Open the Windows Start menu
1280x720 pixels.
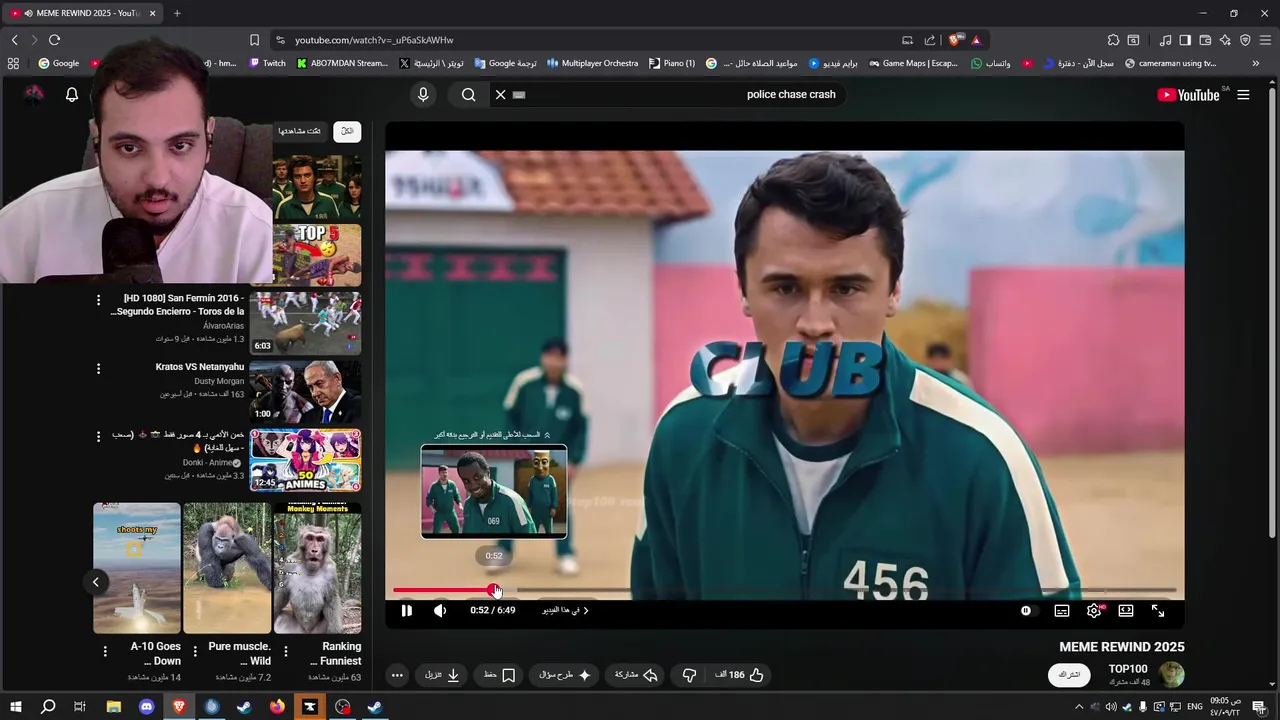[x=16, y=707]
